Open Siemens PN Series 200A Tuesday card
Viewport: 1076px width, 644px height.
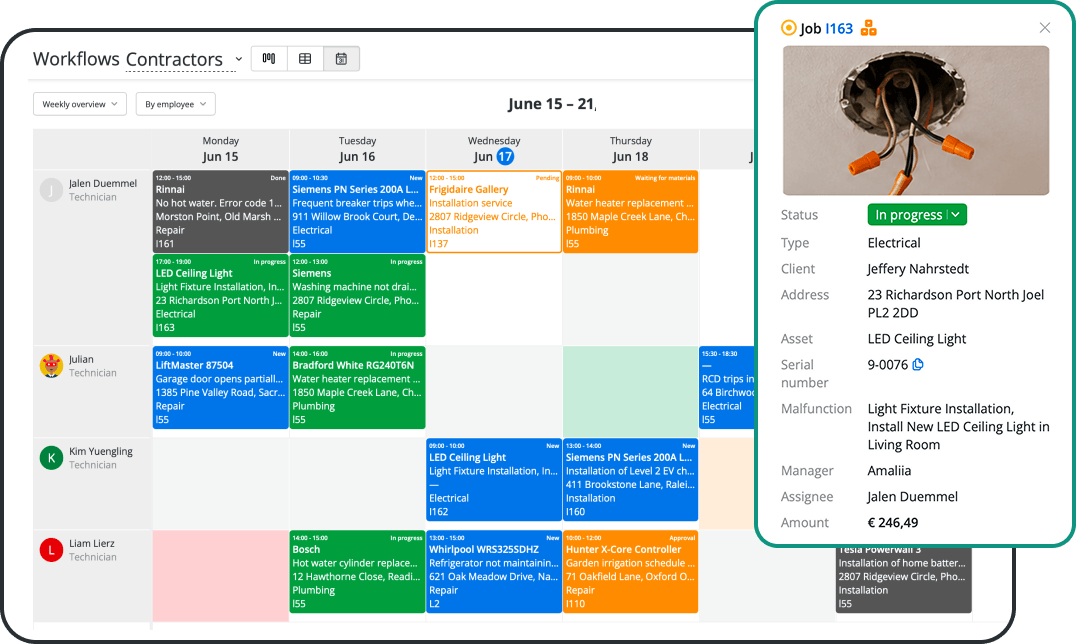(357, 211)
